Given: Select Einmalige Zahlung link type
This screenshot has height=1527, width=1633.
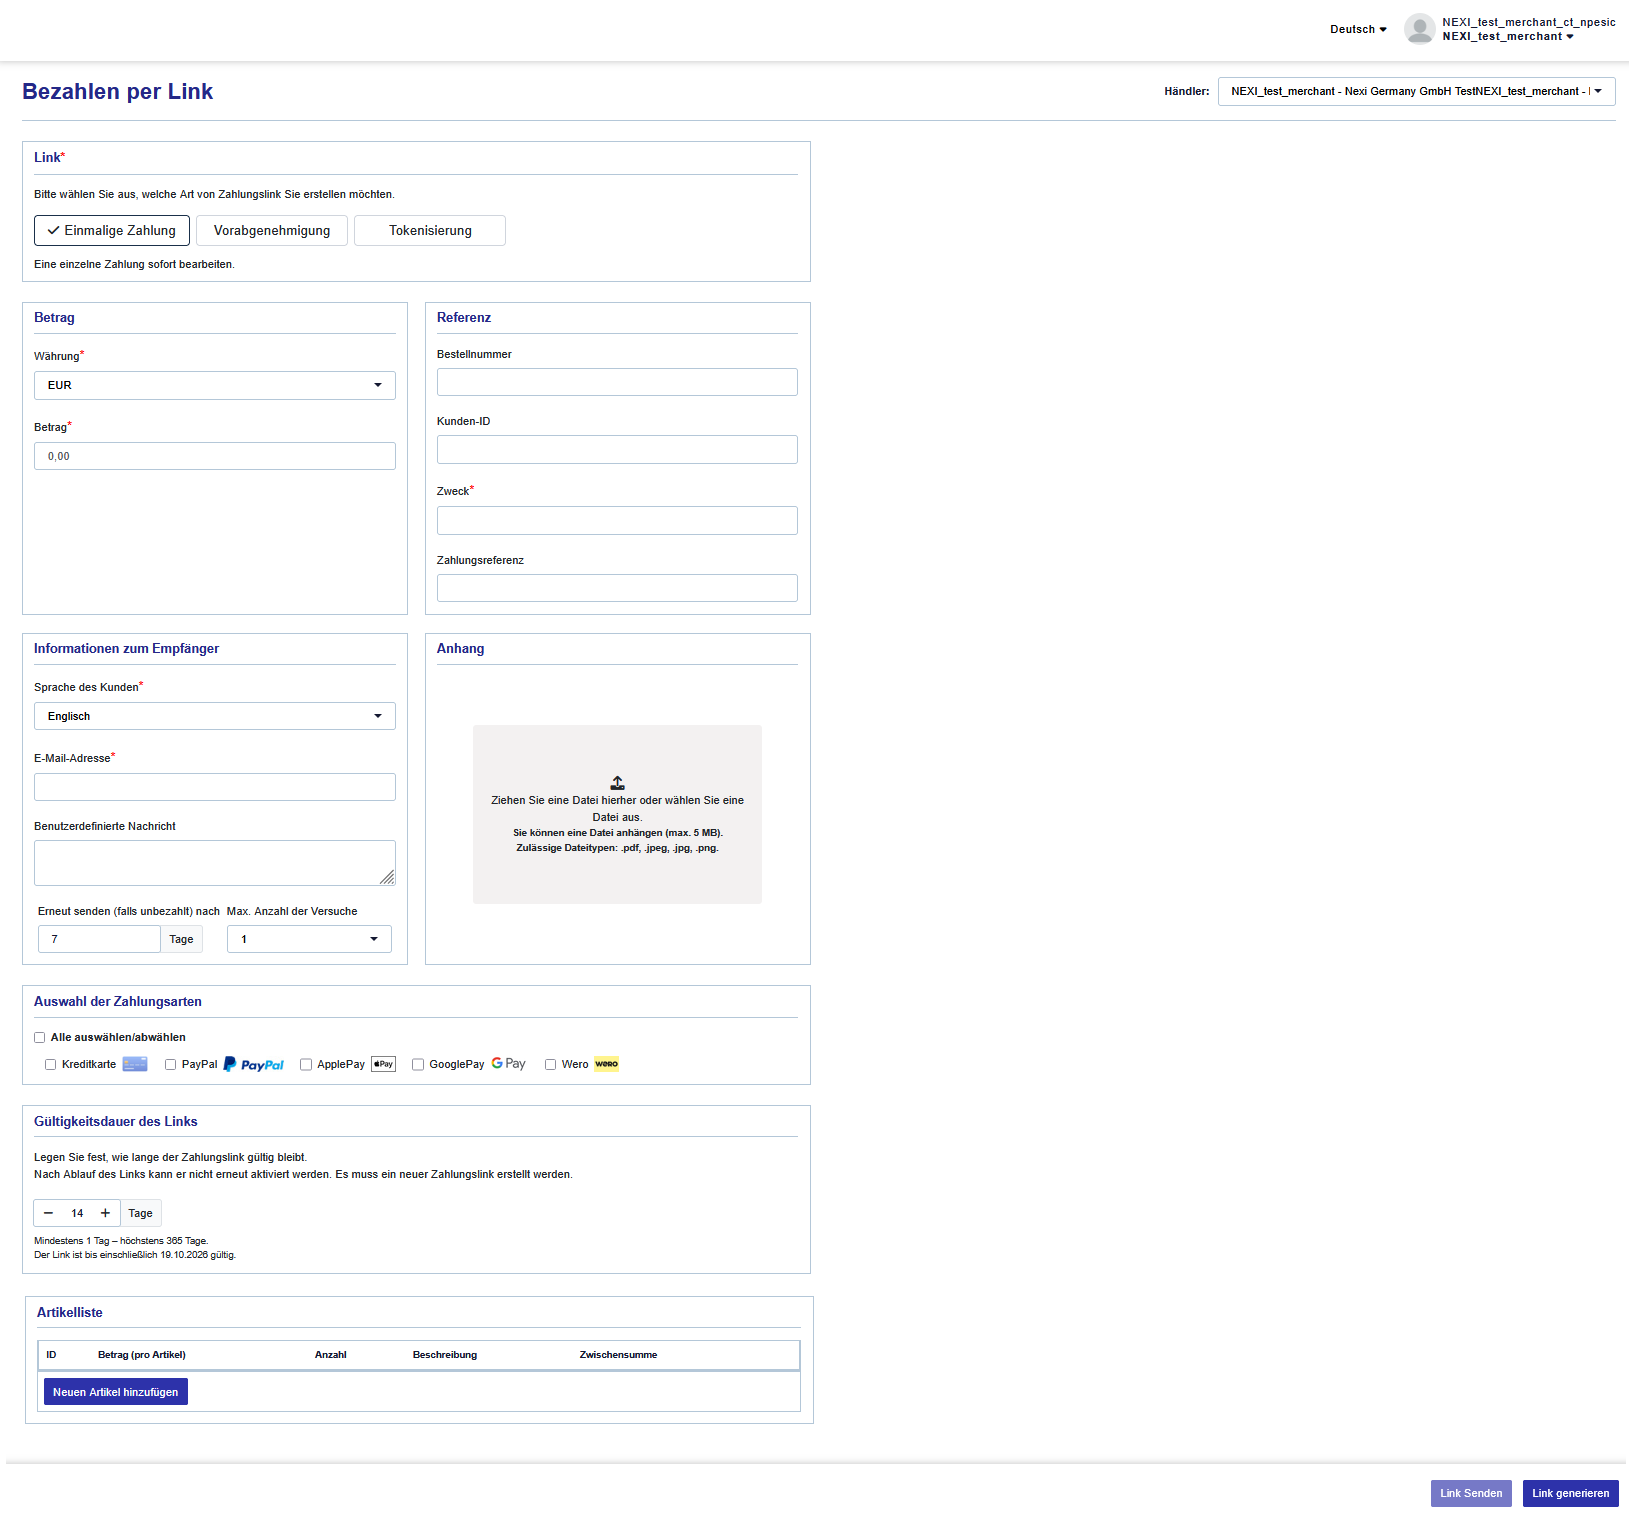Looking at the screenshot, I should click(x=112, y=230).
